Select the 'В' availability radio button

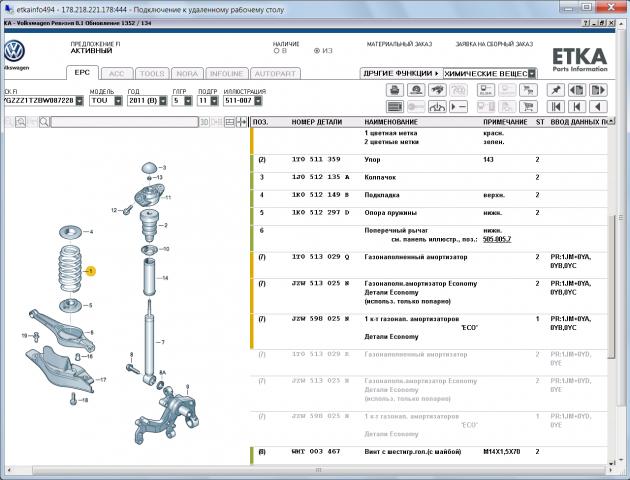276,51
